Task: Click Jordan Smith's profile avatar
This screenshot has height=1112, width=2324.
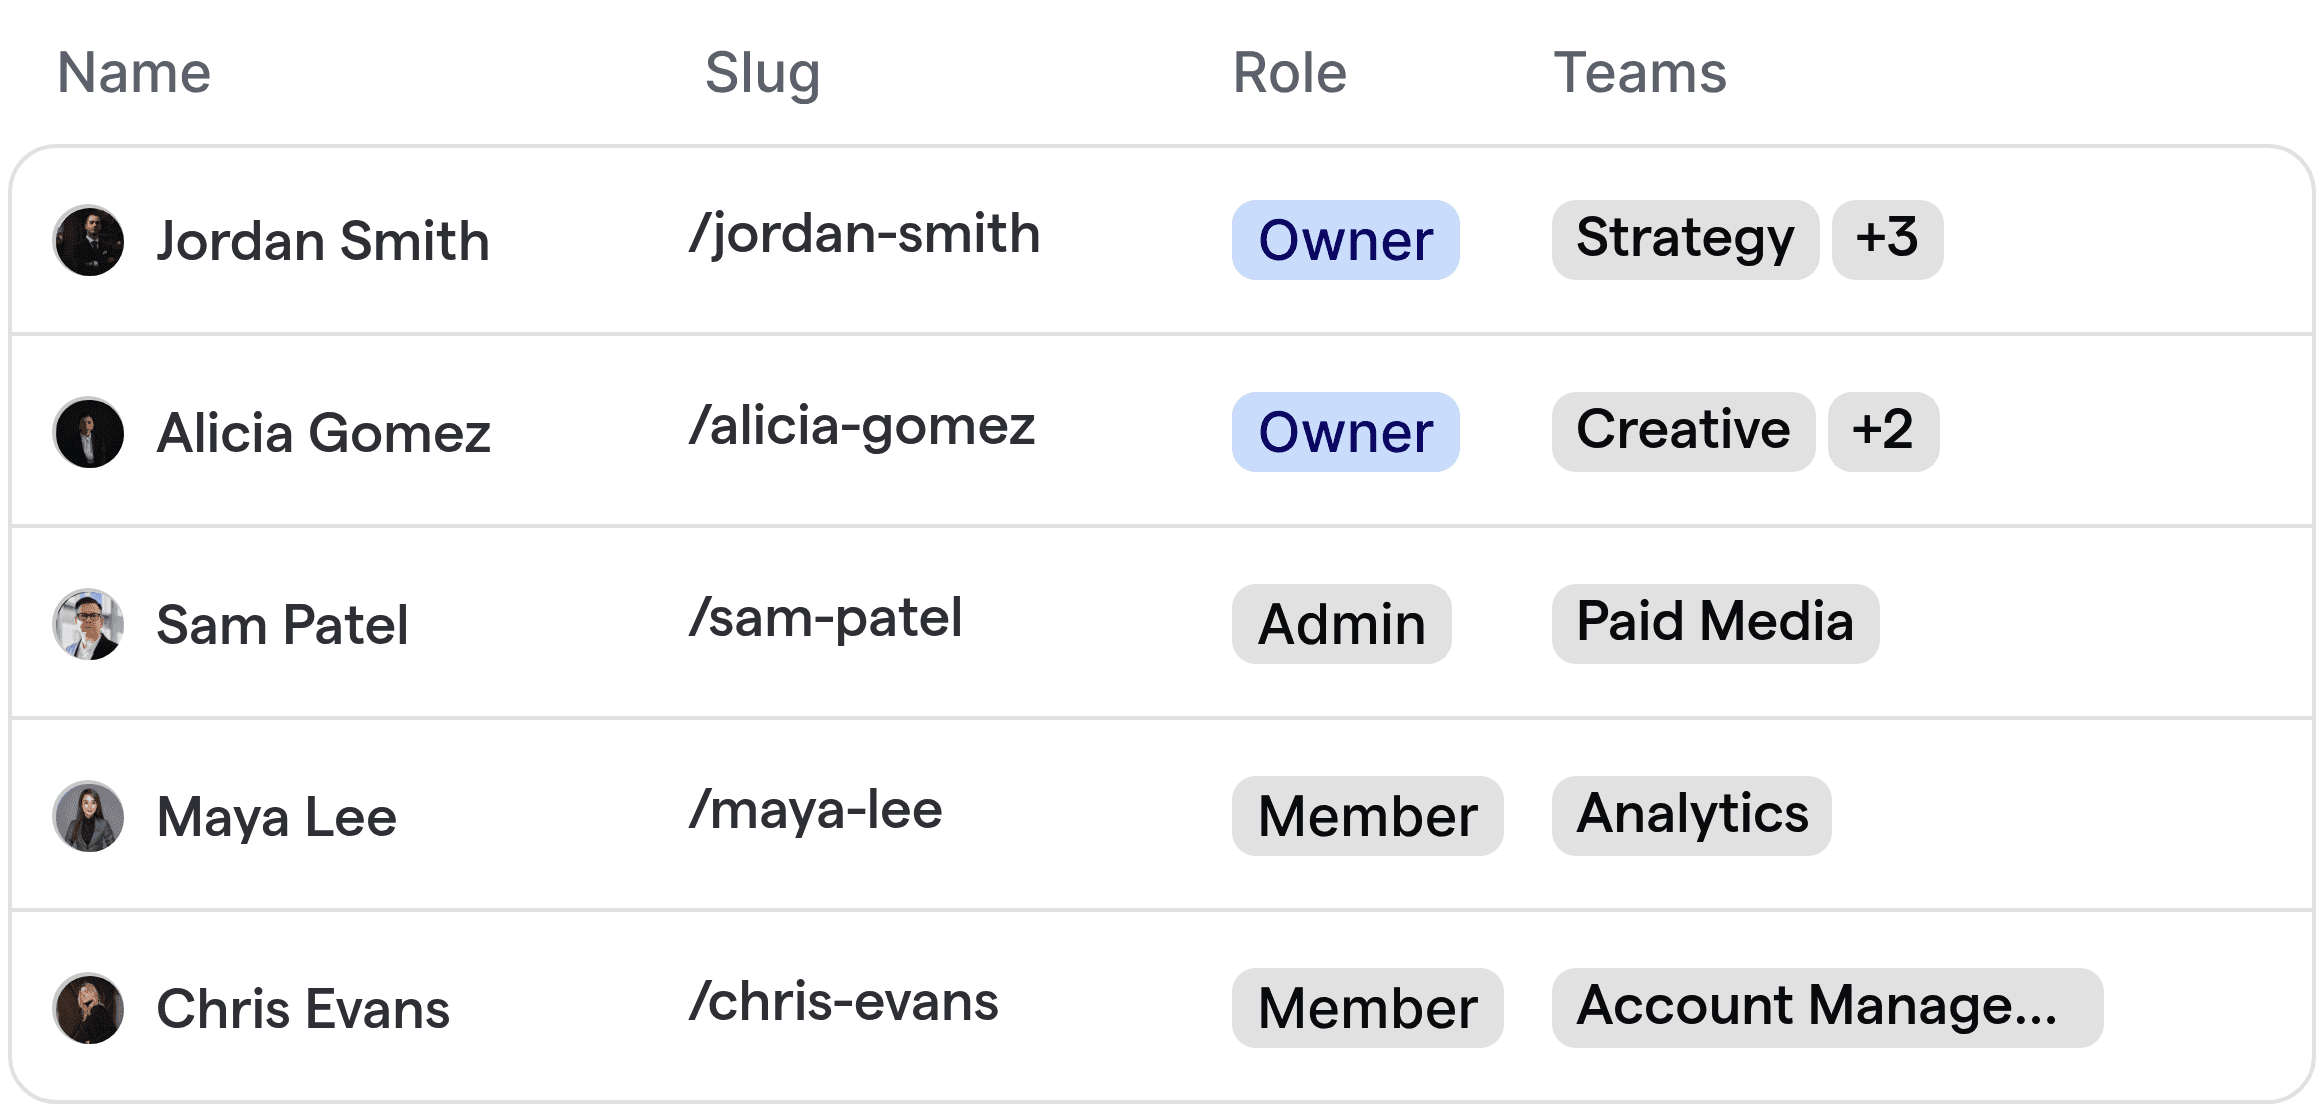Action: [88, 240]
